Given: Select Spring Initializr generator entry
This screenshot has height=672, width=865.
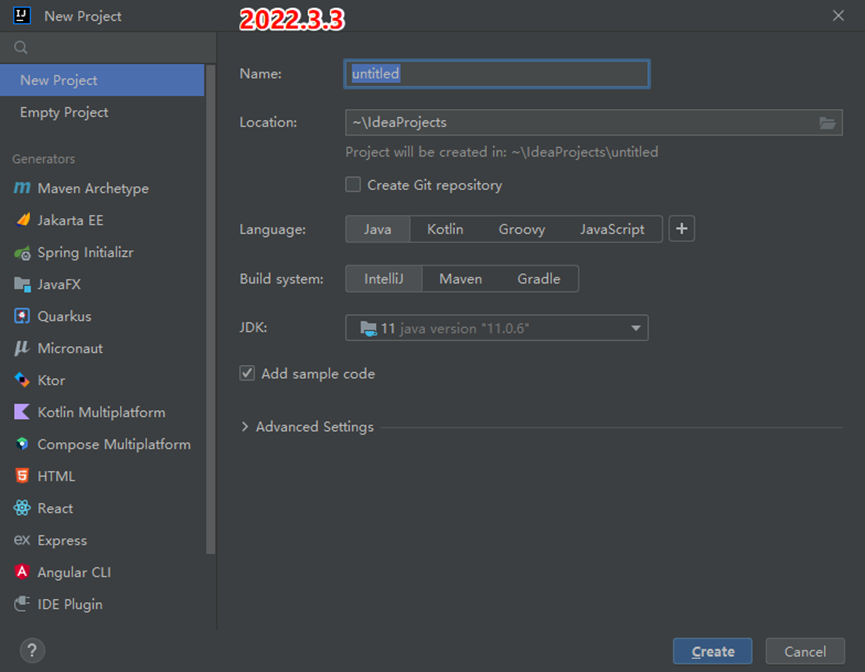Looking at the screenshot, I should tap(102, 252).
